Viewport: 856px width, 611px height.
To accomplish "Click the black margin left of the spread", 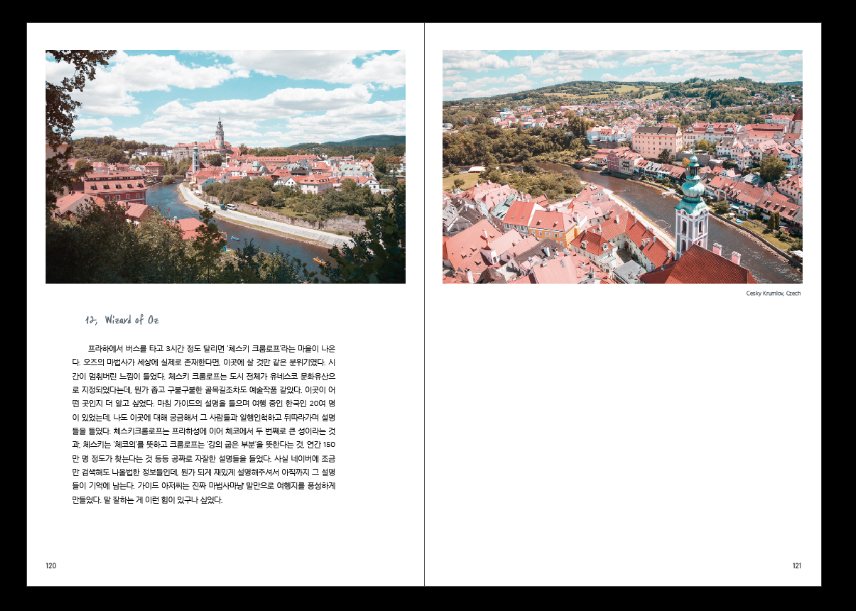I will (x=13, y=300).
